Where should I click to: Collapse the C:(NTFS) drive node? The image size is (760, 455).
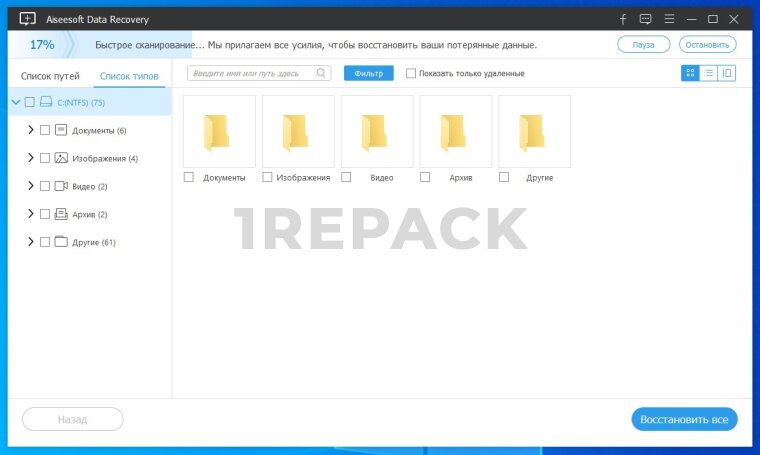pyautogui.click(x=15, y=102)
